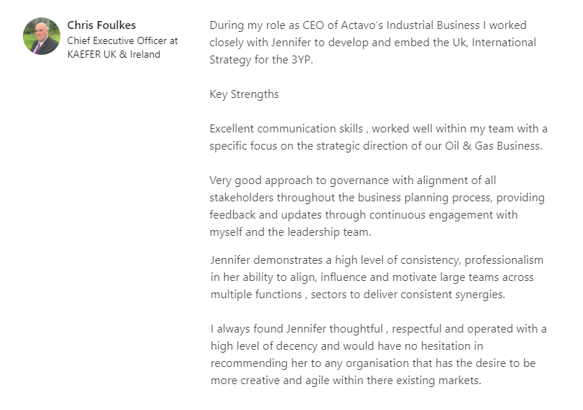The height and width of the screenshot is (410, 583).
Task: Click the 'Excellent communication skills' line
Action: point(378,129)
